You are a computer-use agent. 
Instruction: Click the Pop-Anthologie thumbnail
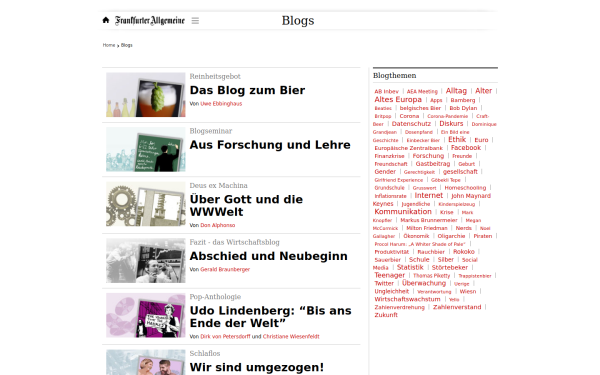click(x=146, y=315)
